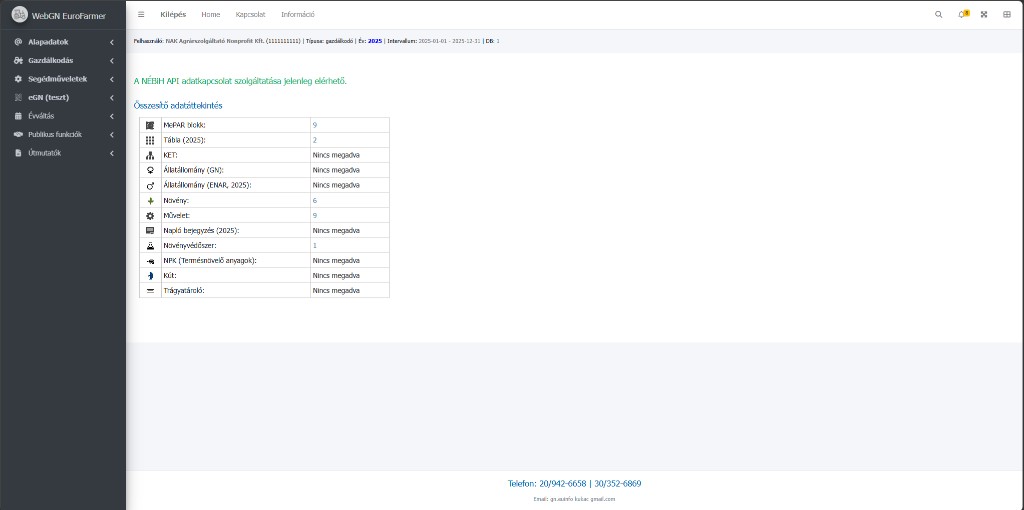Viewport: 1024px width, 510px height.
Task: Open the MePAR blokk count 9 link
Action: [315, 125]
